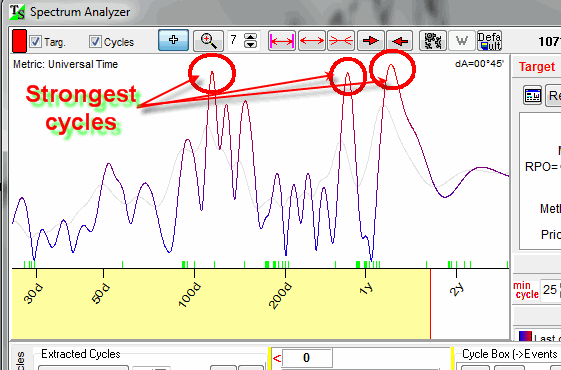Click the expand horizontal arrows icon
The image size is (561, 370).
pos(312,40)
